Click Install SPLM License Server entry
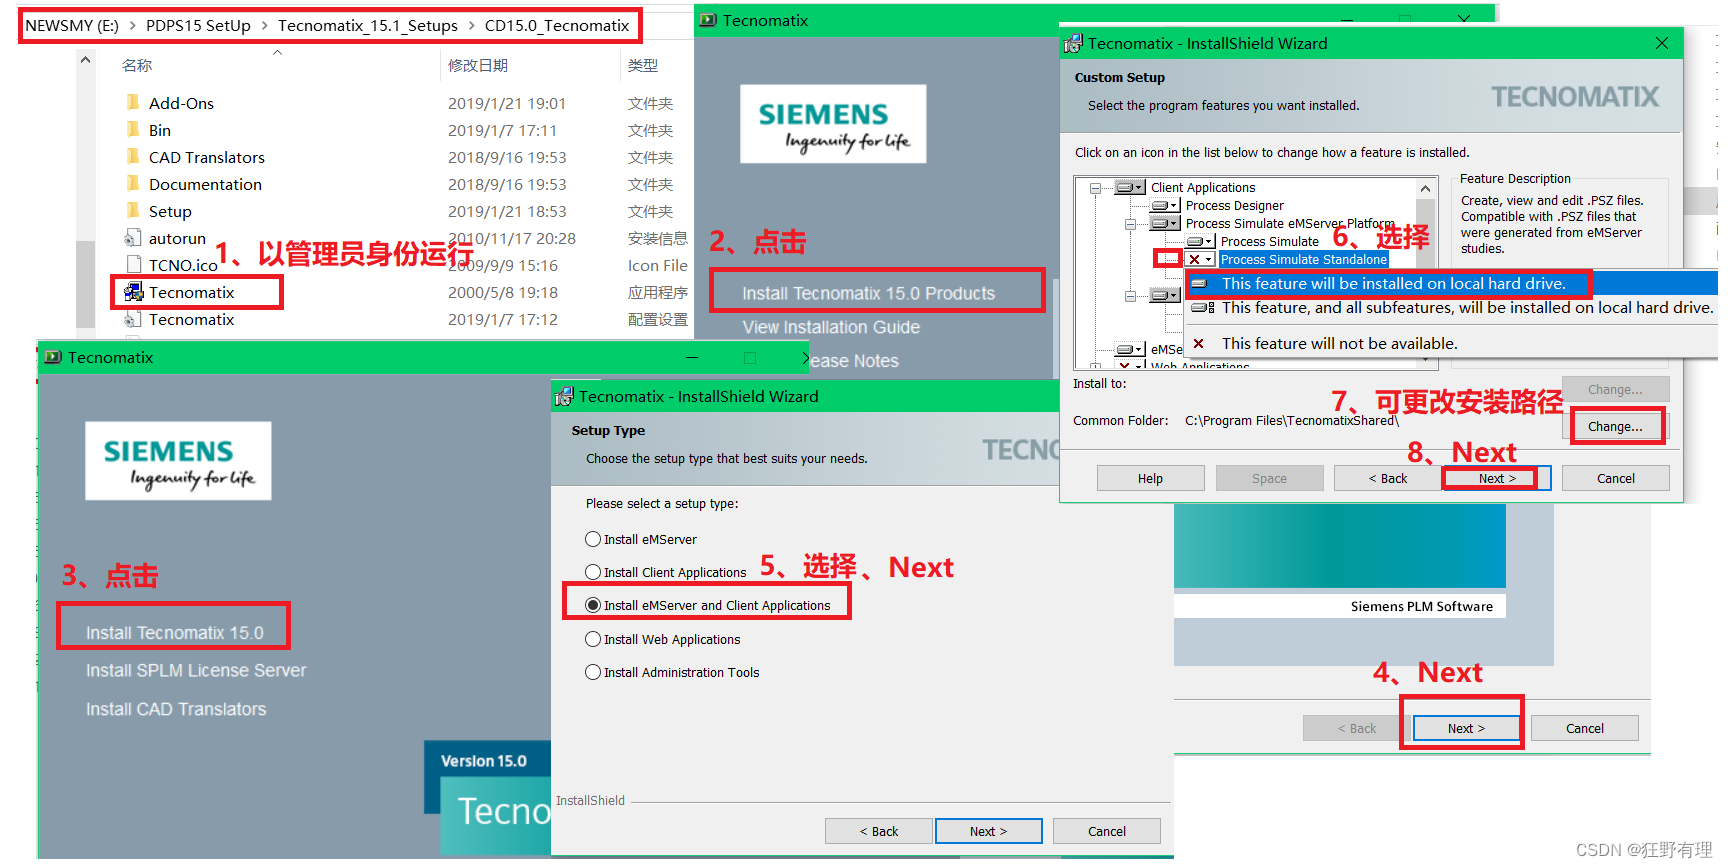Viewport: 1728px width, 868px height. tap(196, 671)
